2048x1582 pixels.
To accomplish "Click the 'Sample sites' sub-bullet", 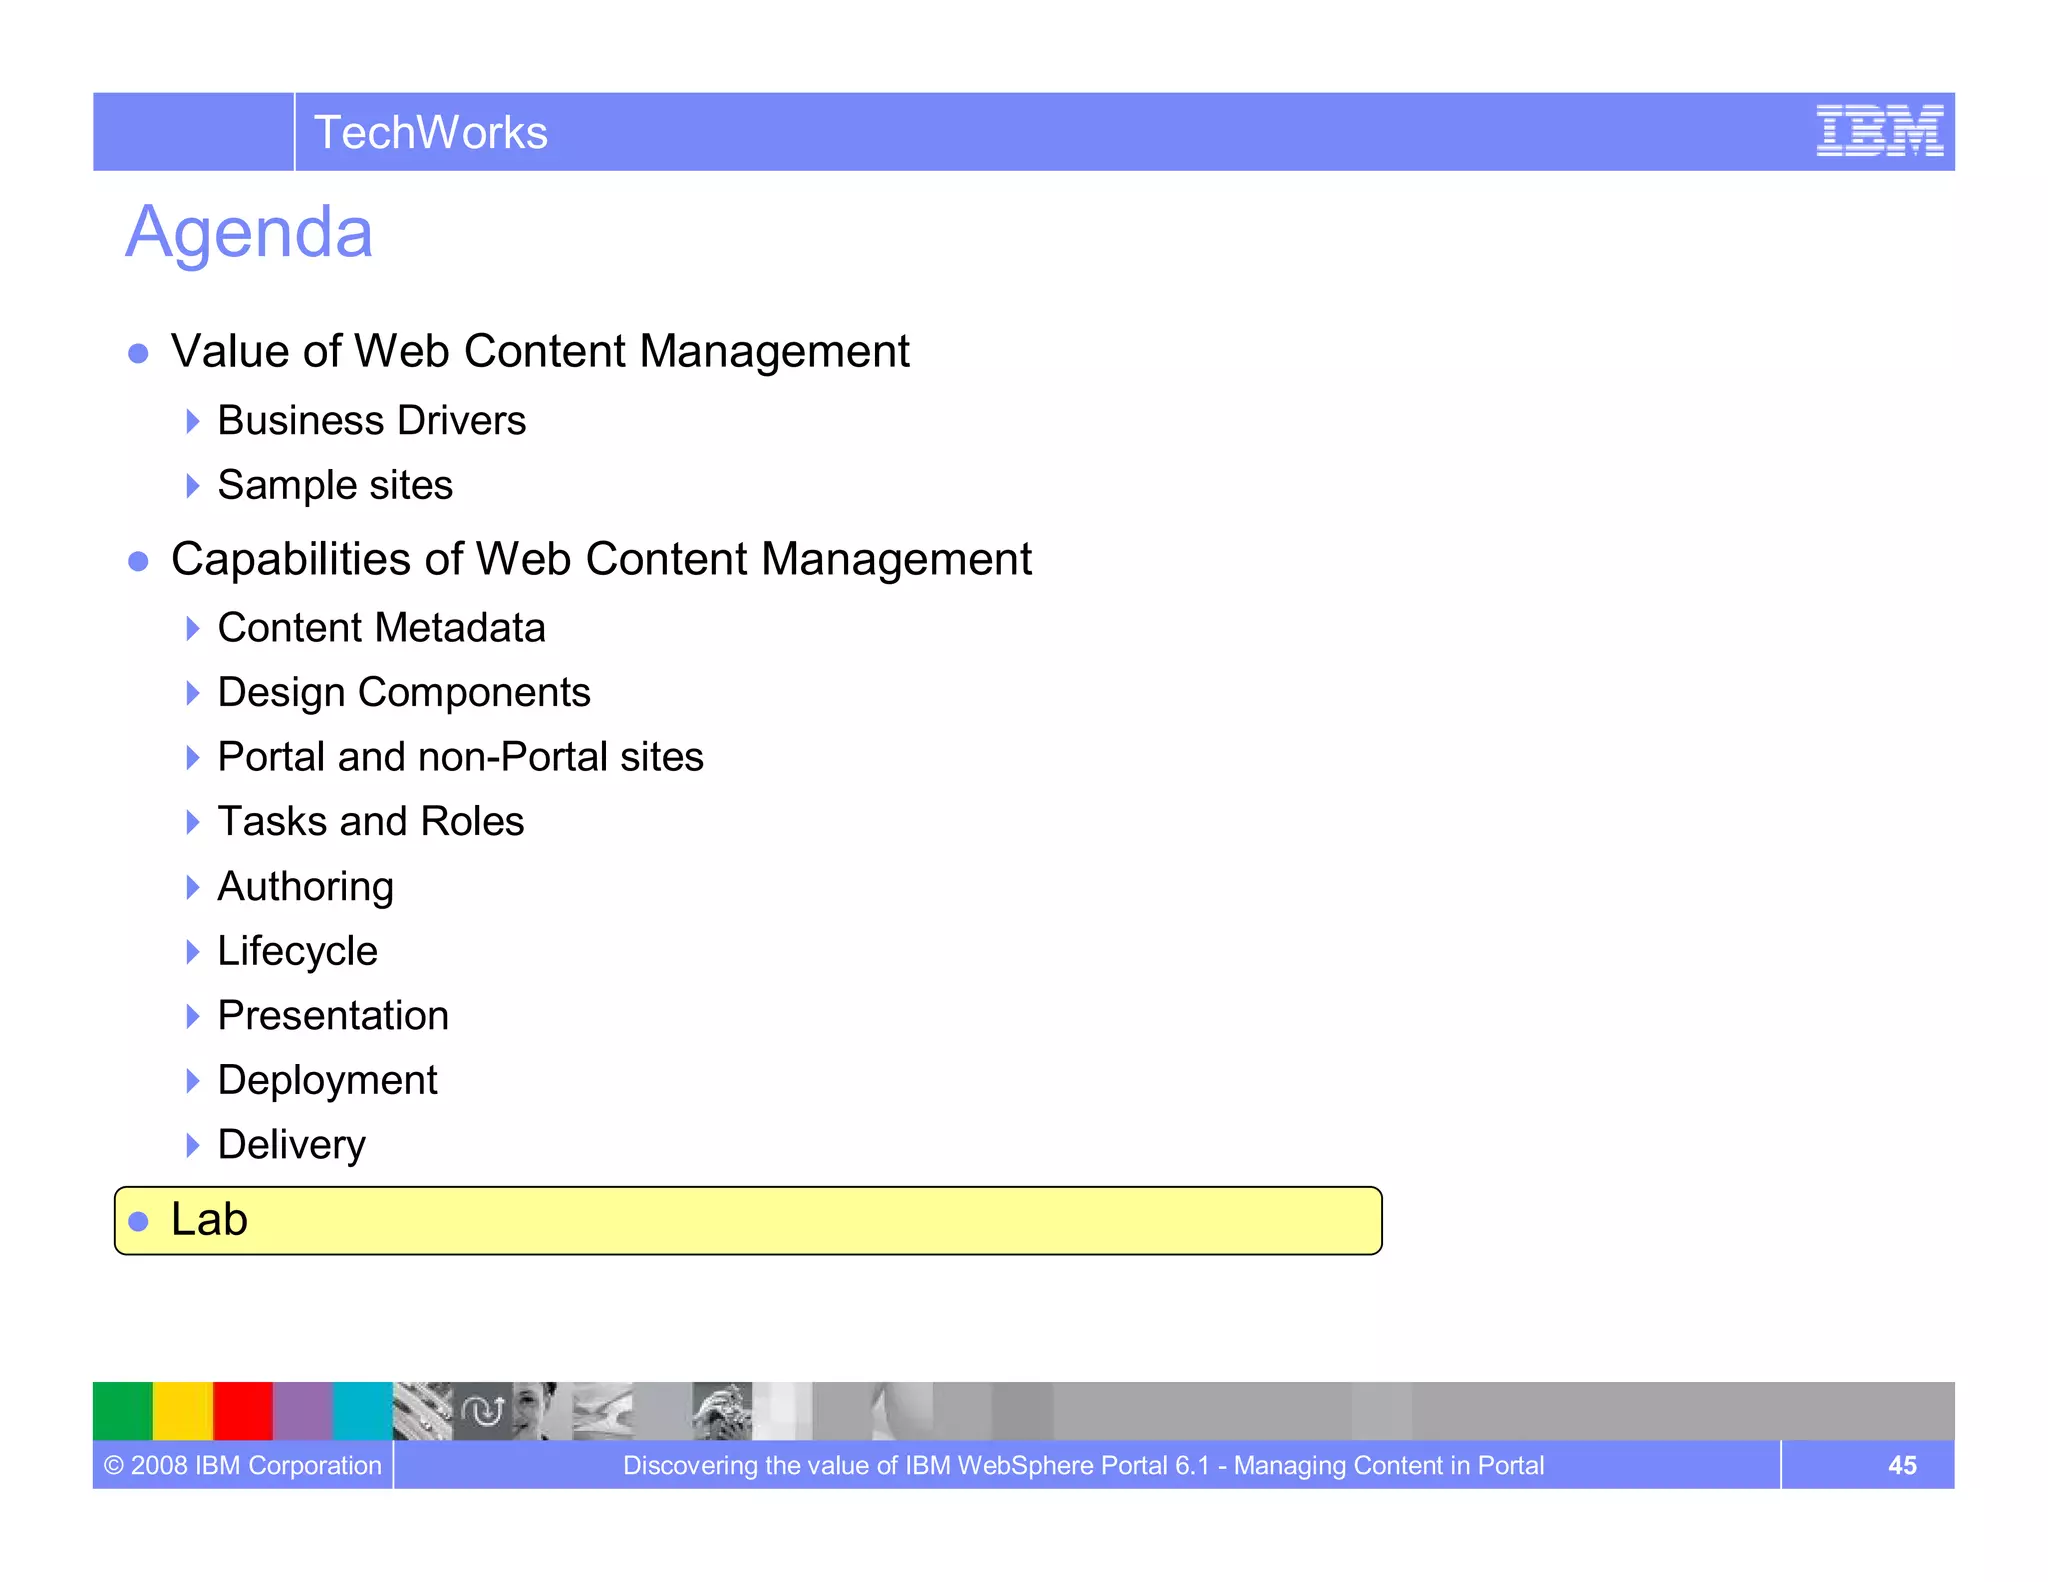I will (335, 486).
